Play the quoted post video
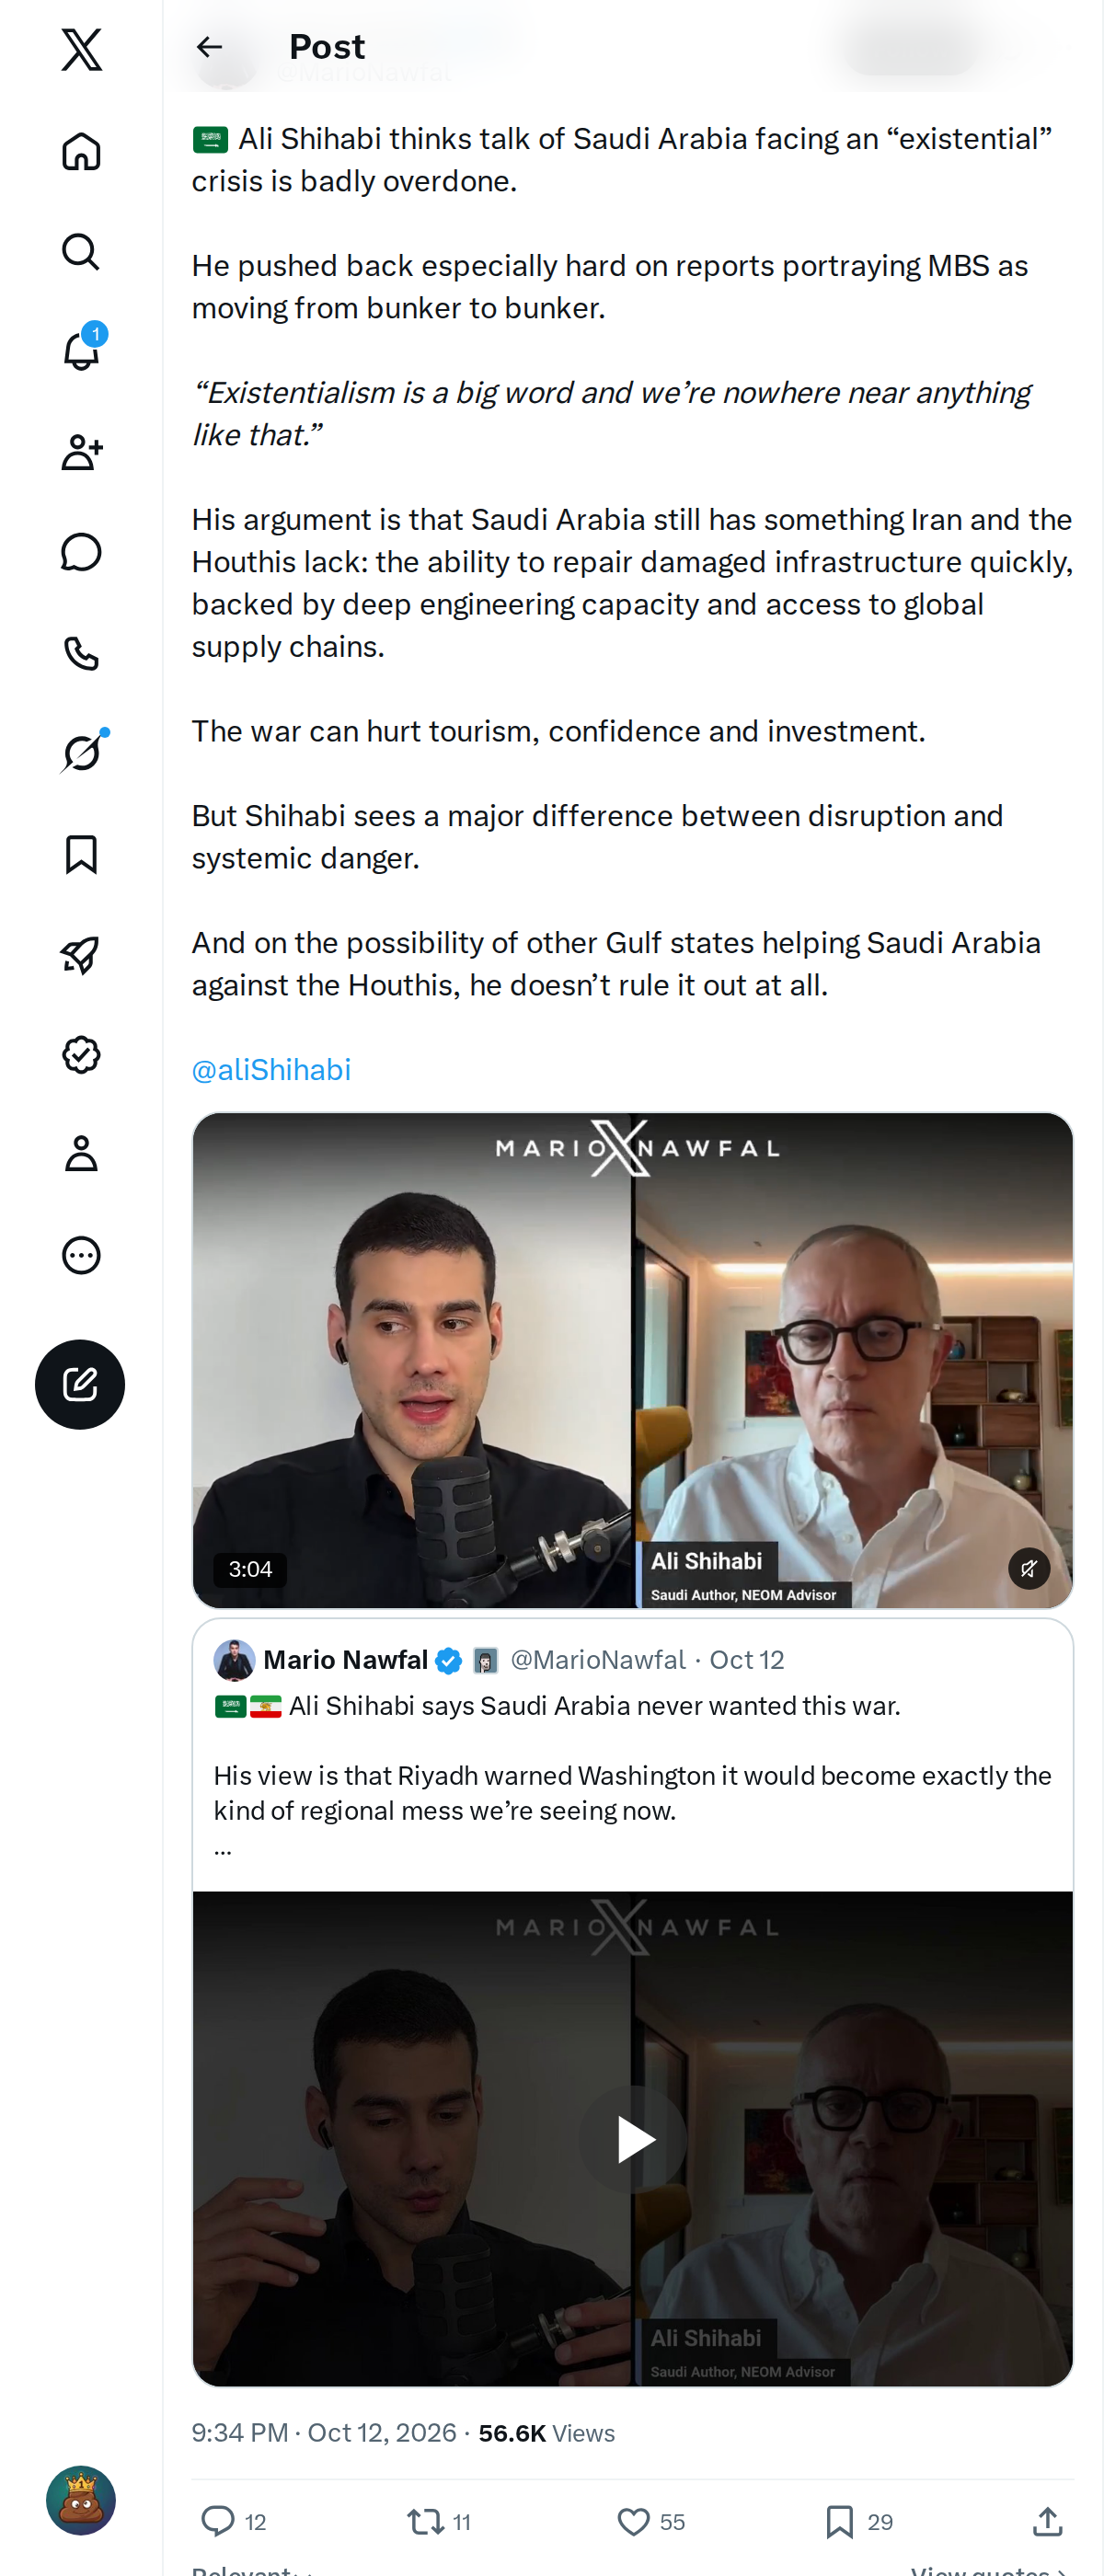1104x2576 pixels. coord(633,2139)
